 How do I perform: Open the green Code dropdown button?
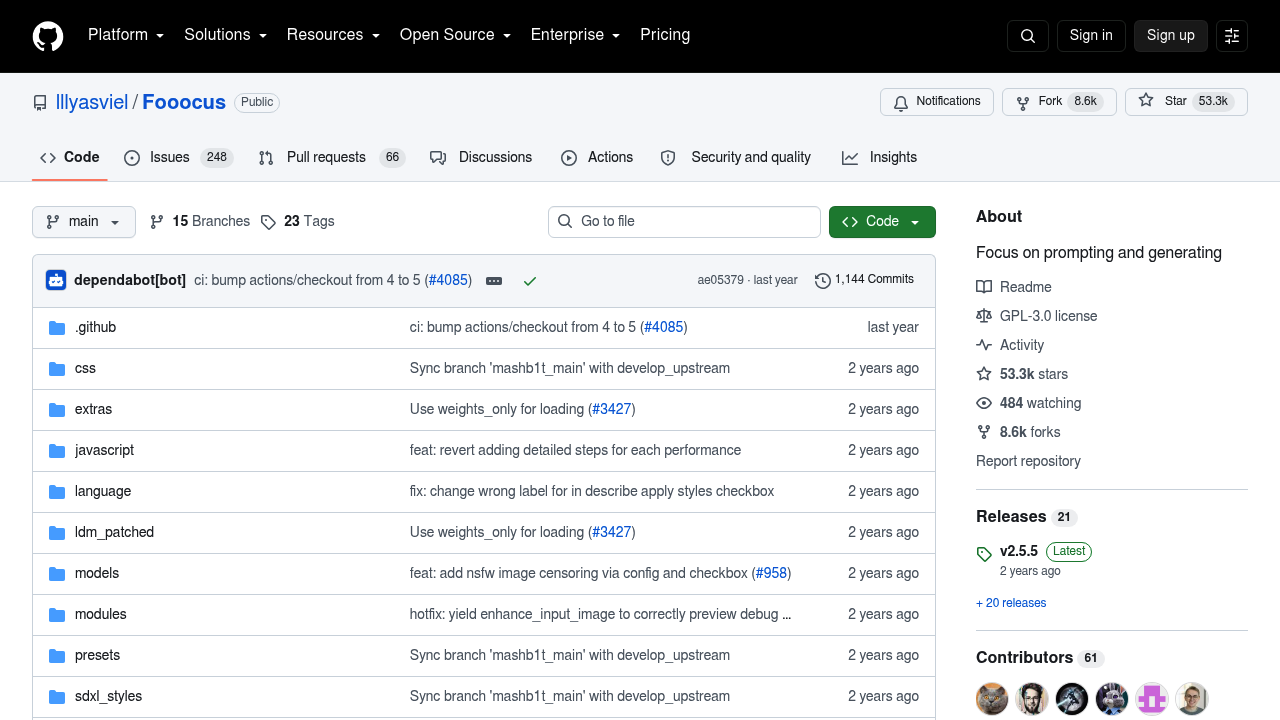click(882, 222)
